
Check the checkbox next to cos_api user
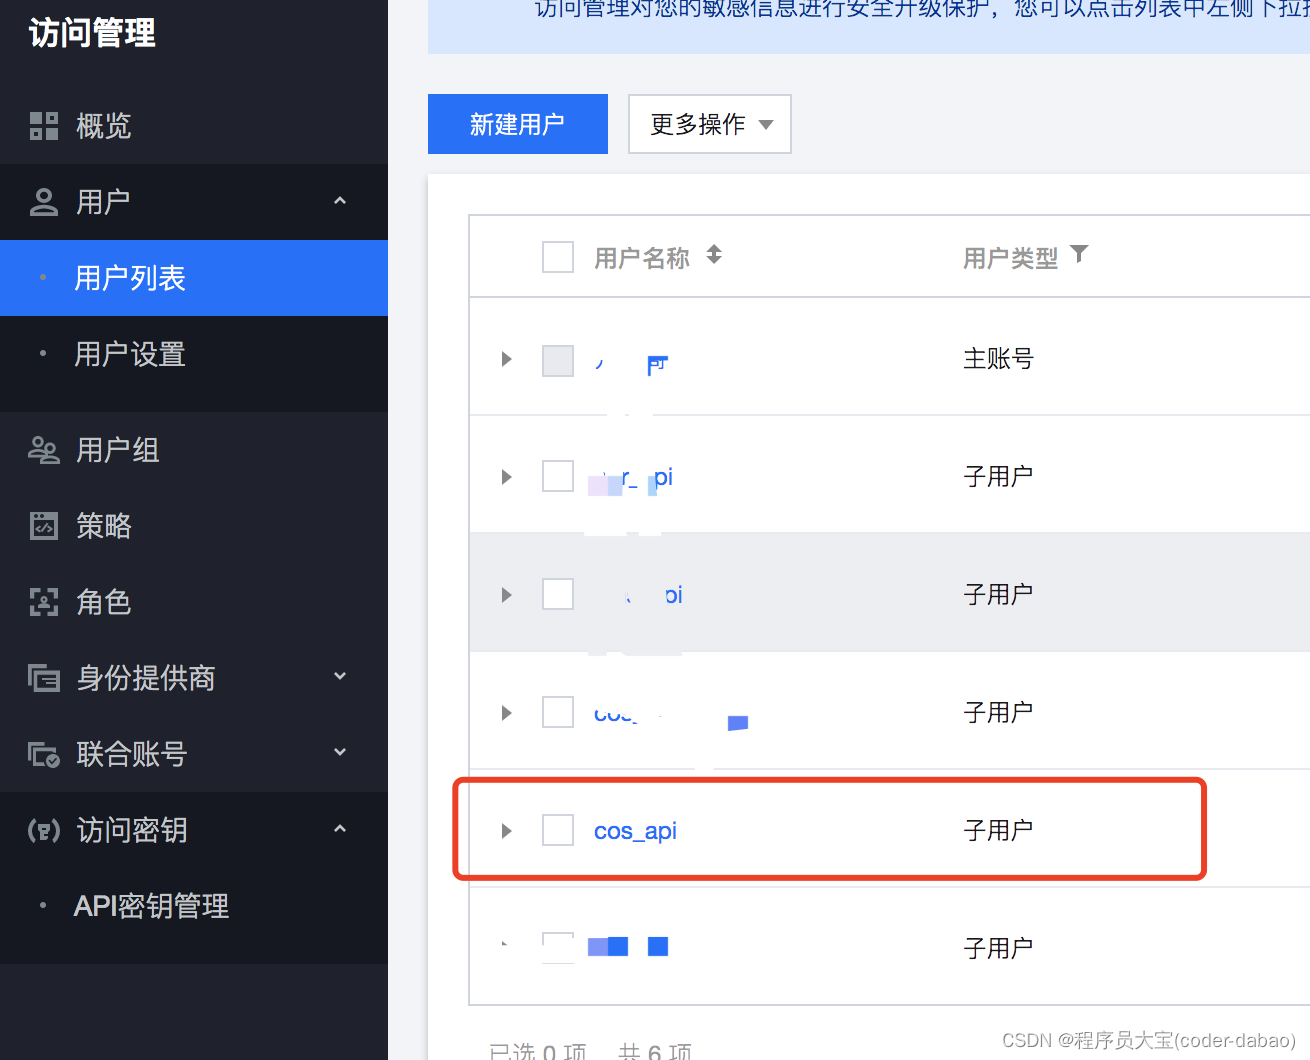coord(557,830)
